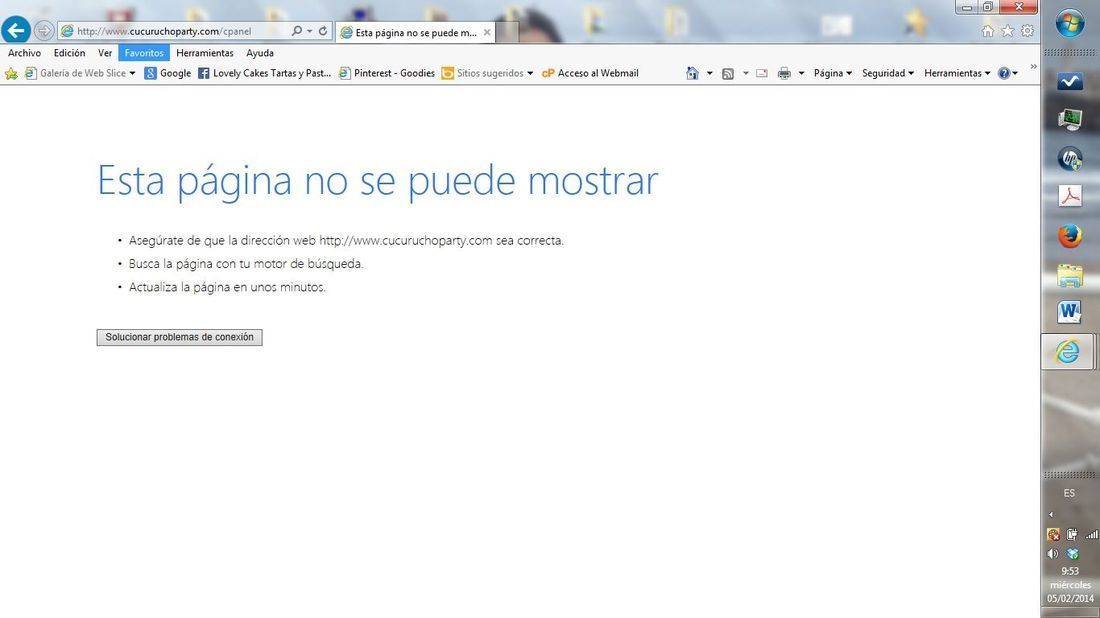Screen dimensions: 1100x618
Task: Open the command bar Herramientas dropdown
Action: 957,73
